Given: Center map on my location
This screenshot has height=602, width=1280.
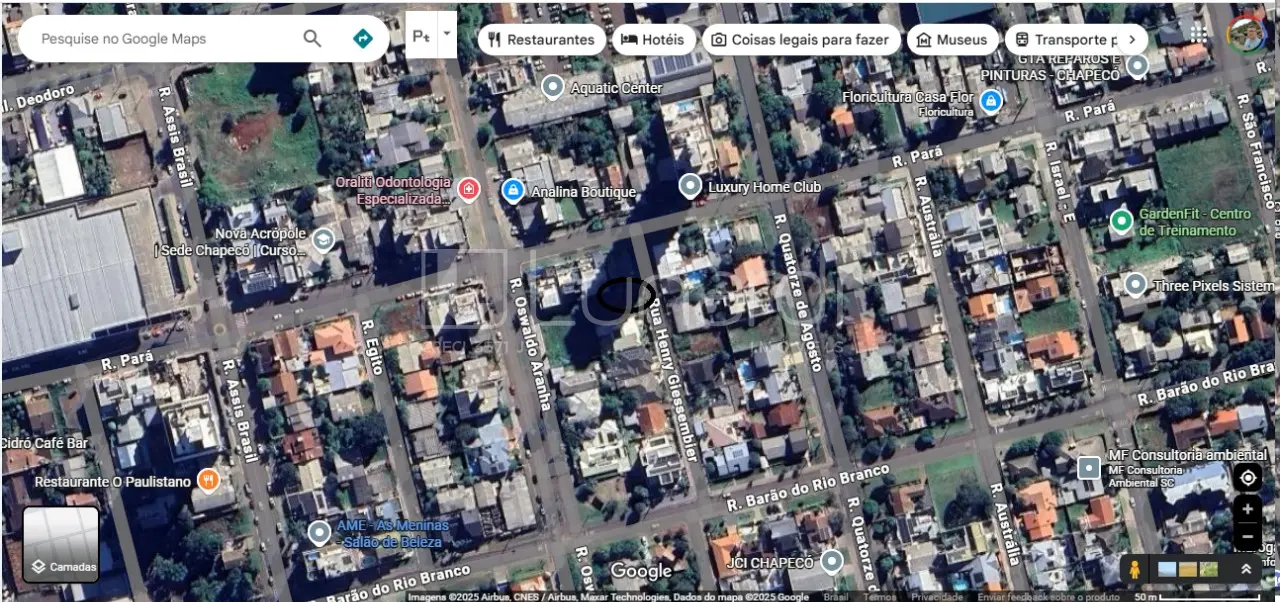Looking at the screenshot, I should 1247,478.
